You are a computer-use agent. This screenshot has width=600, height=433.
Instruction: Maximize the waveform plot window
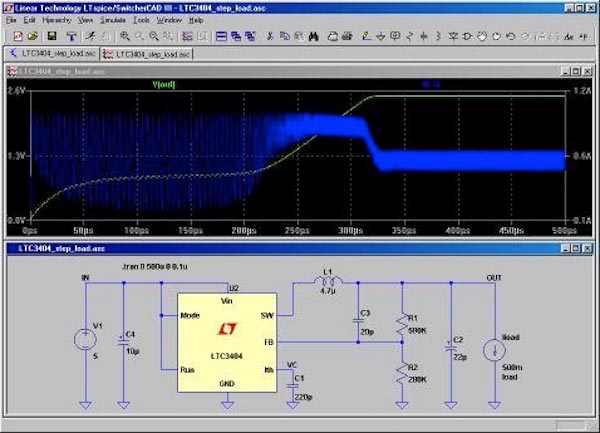[x=576, y=71]
